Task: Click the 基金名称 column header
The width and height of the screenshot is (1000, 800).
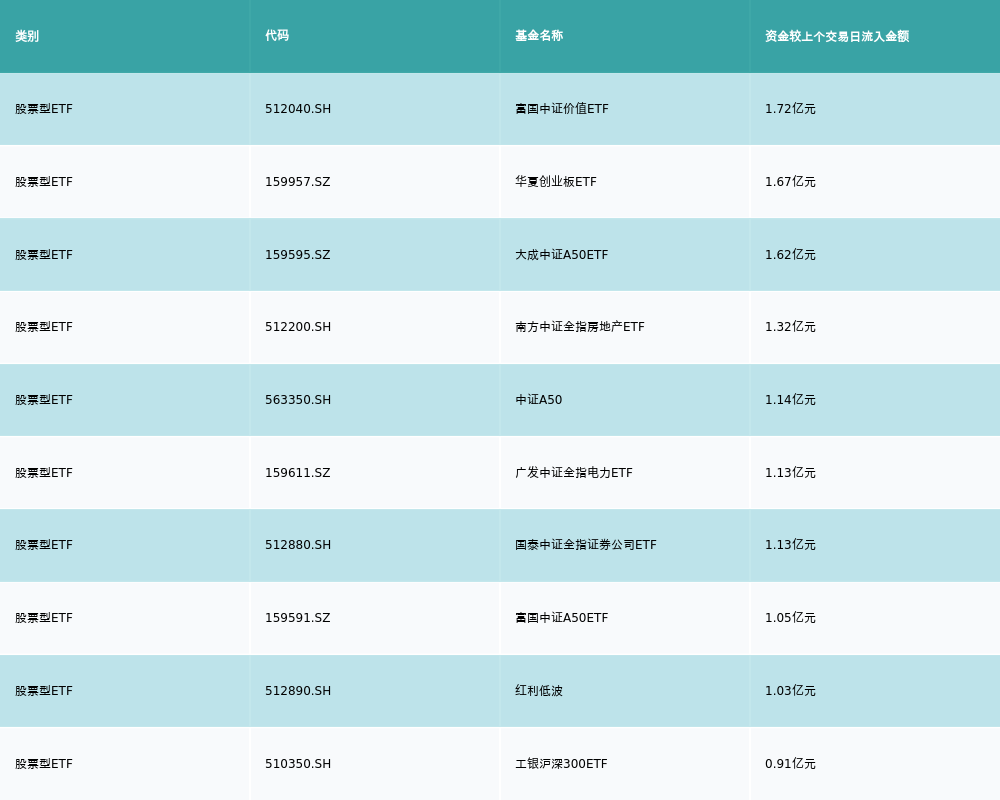Action: click(539, 36)
